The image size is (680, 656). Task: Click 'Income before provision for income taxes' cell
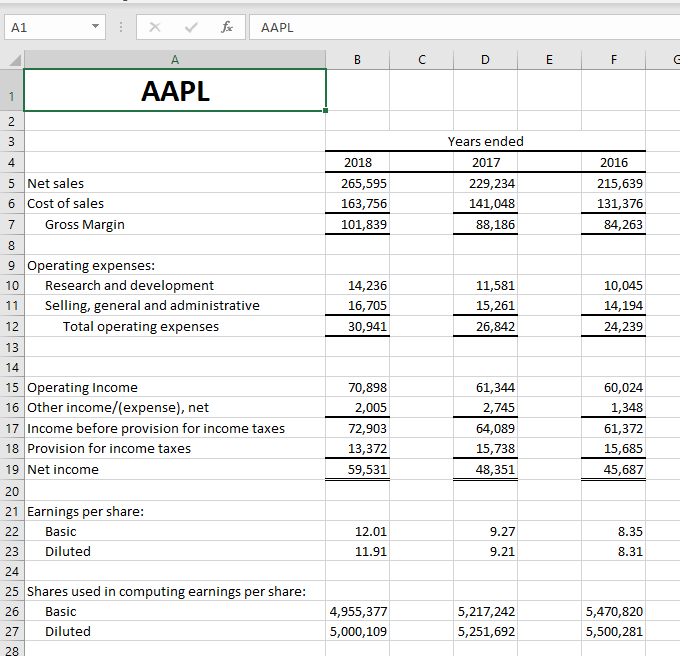tap(175, 428)
